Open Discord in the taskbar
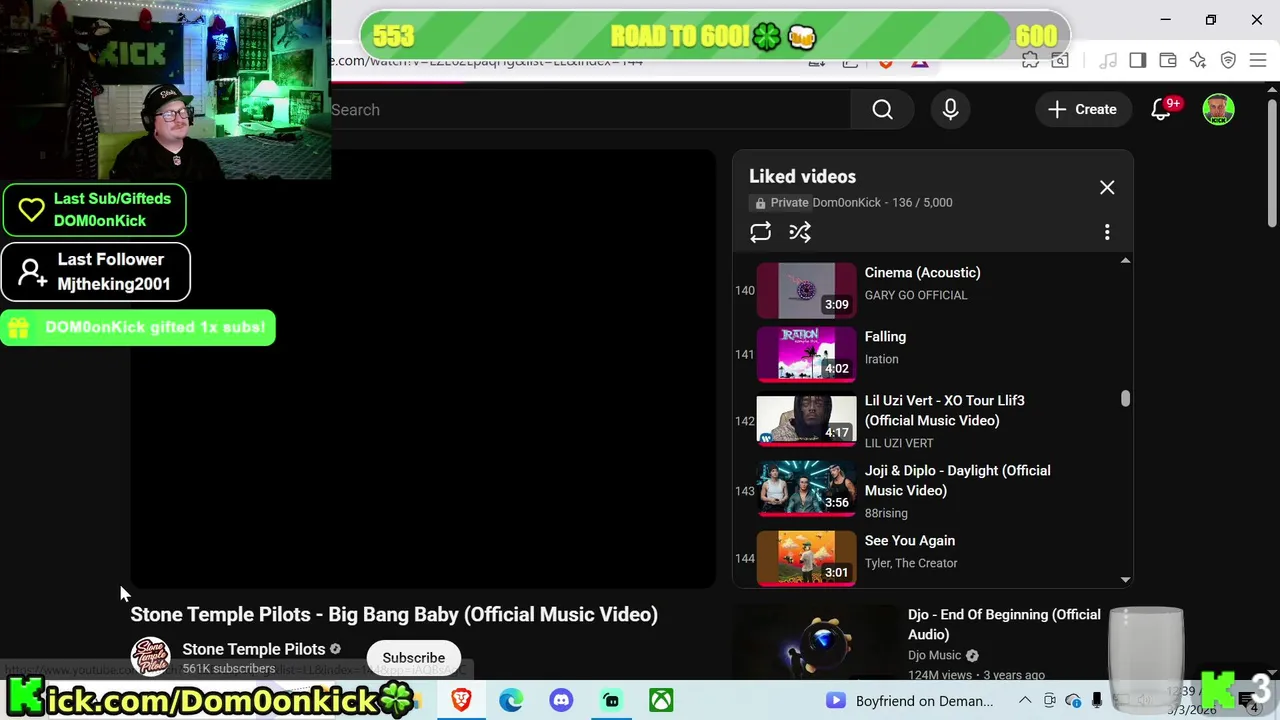 coord(561,700)
